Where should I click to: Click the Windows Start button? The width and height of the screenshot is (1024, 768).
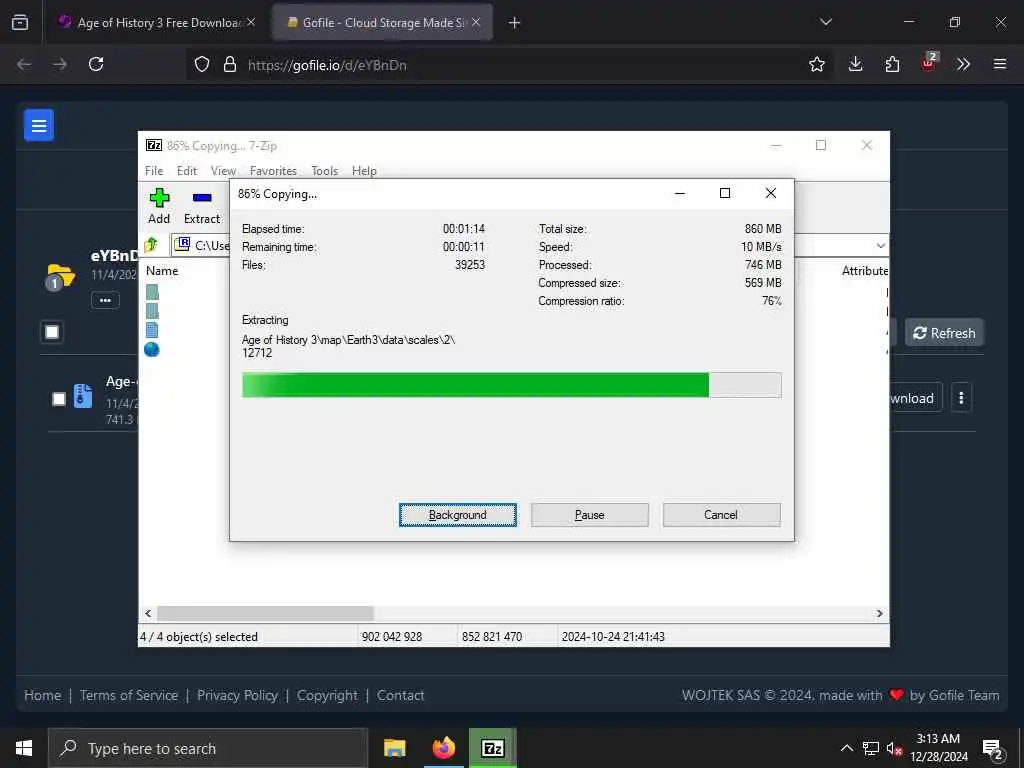coord(24,748)
